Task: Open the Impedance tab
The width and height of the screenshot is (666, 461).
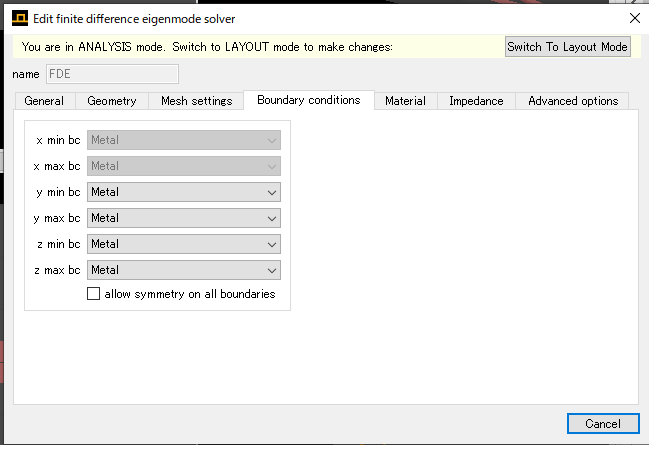Action: point(476,101)
